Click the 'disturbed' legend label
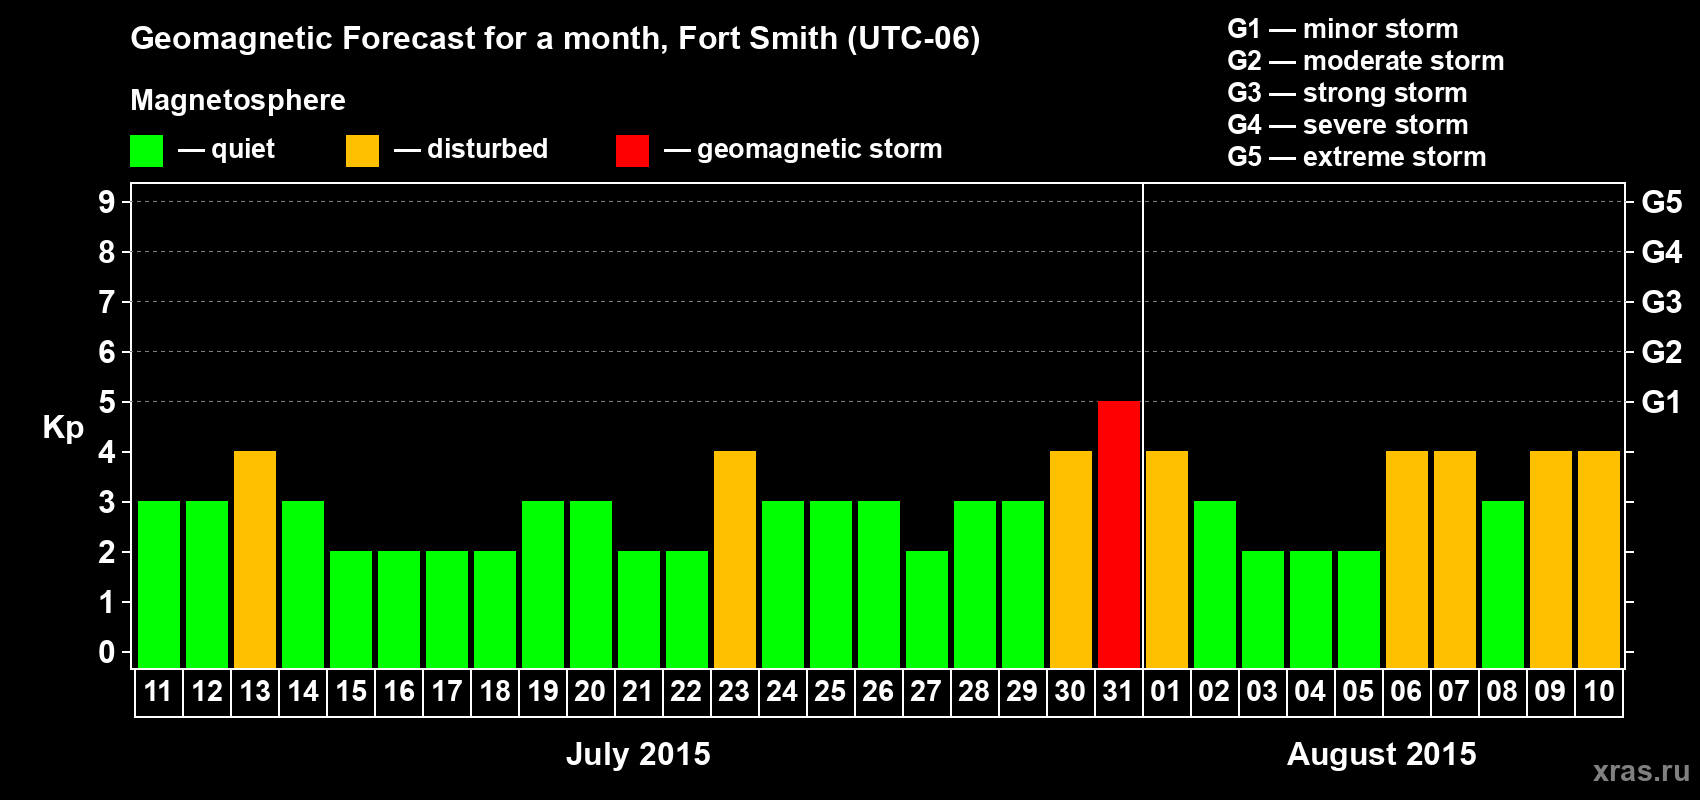The height and width of the screenshot is (800, 1700). point(487,149)
